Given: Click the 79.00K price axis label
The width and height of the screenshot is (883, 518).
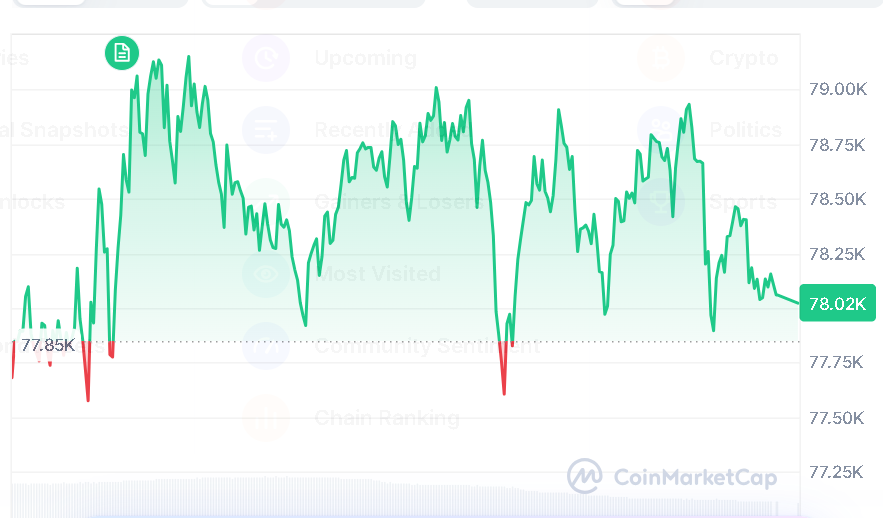Looking at the screenshot, I should coord(837,90).
